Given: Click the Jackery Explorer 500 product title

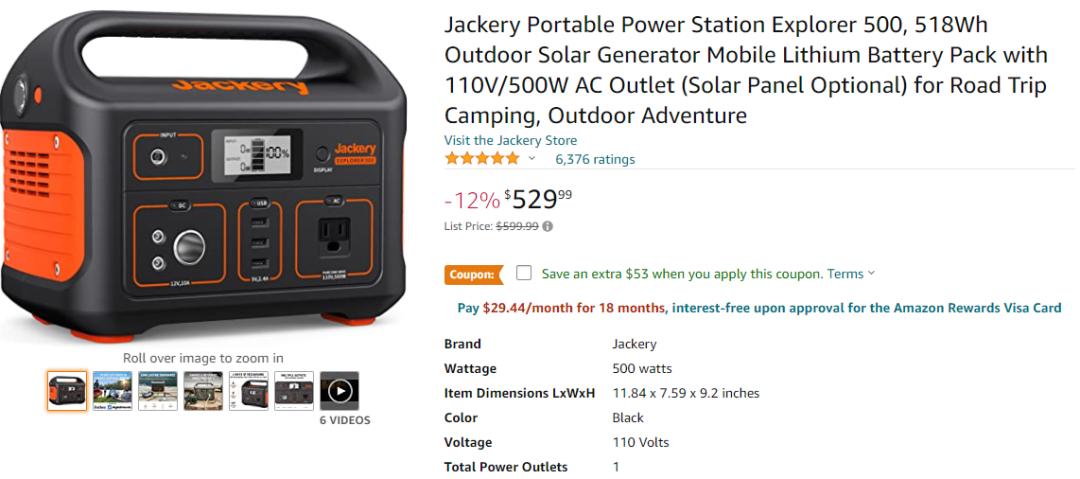Looking at the screenshot, I should (x=745, y=70).
